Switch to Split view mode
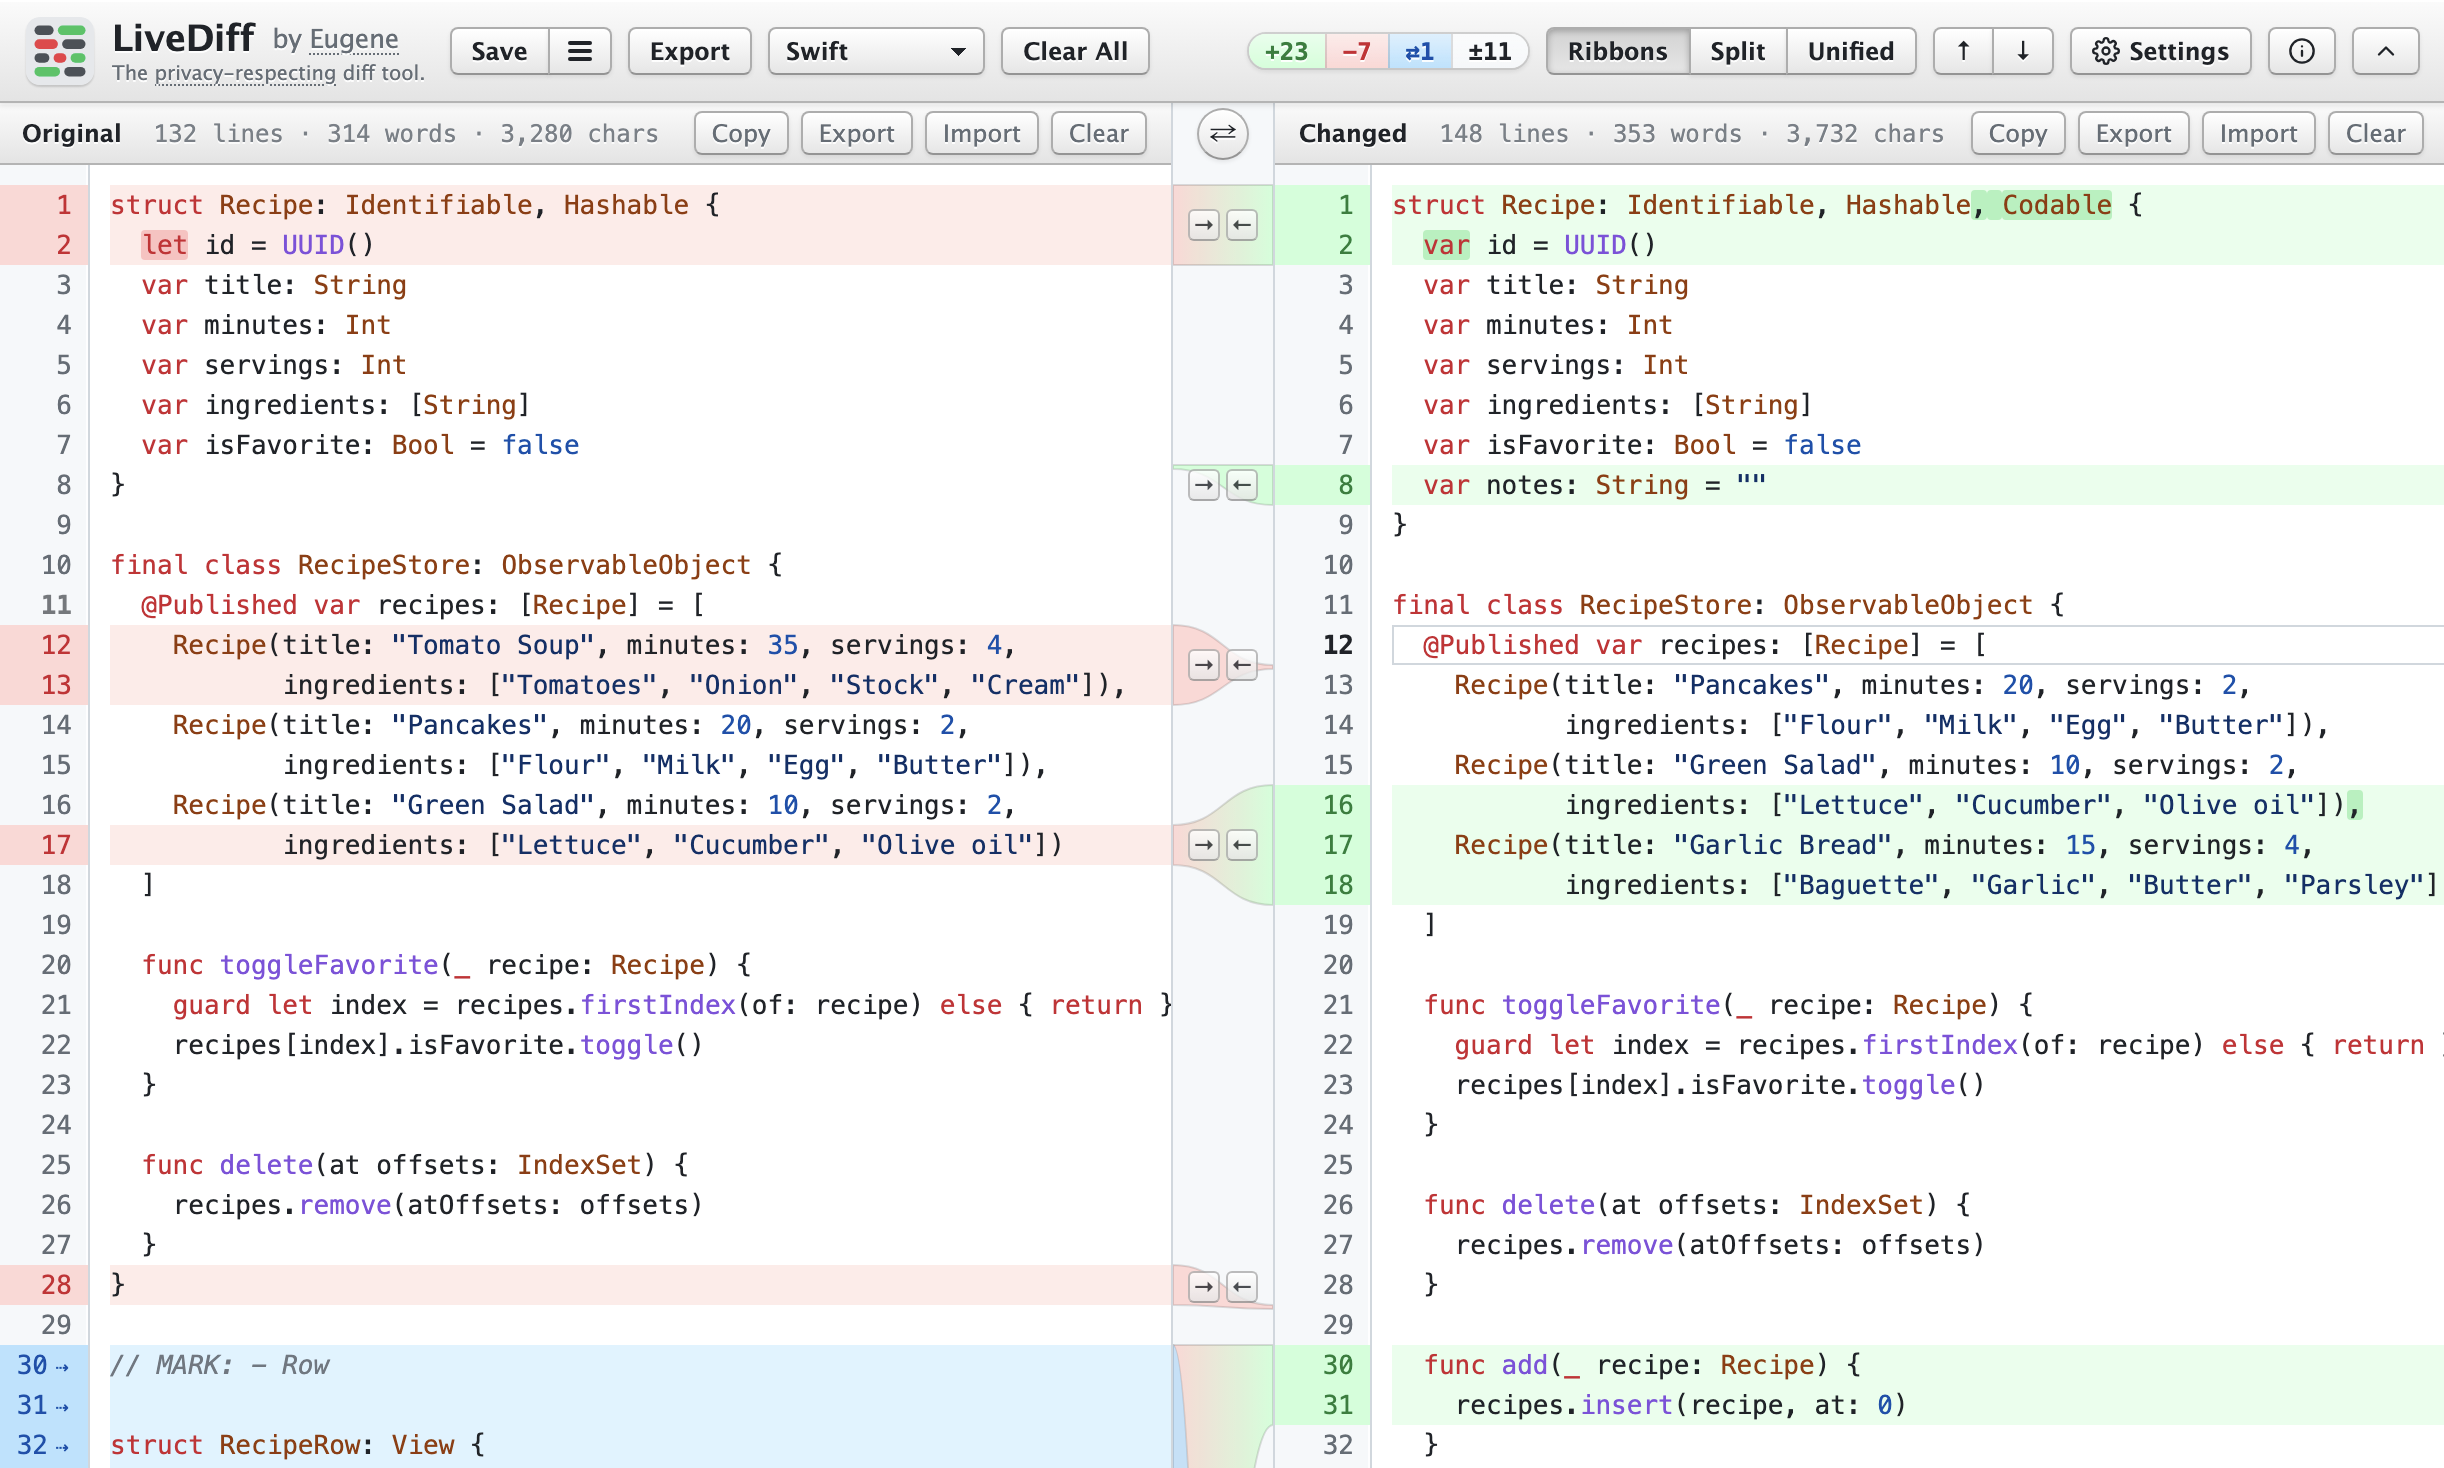Image resolution: width=2444 pixels, height=1468 pixels. [x=1737, y=51]
